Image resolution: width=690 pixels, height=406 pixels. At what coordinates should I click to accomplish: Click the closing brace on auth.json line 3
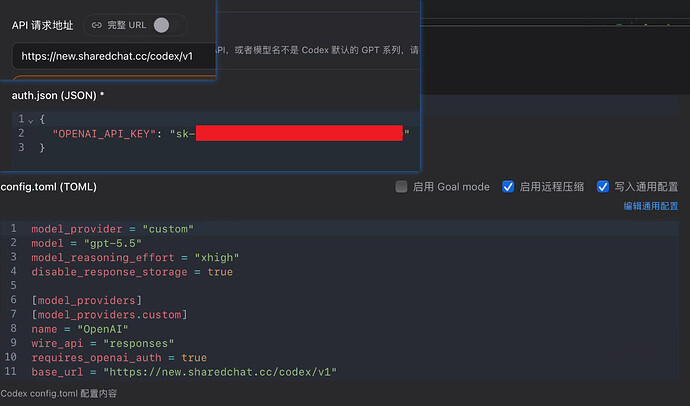pyautogui.click(x=42, y=148)
